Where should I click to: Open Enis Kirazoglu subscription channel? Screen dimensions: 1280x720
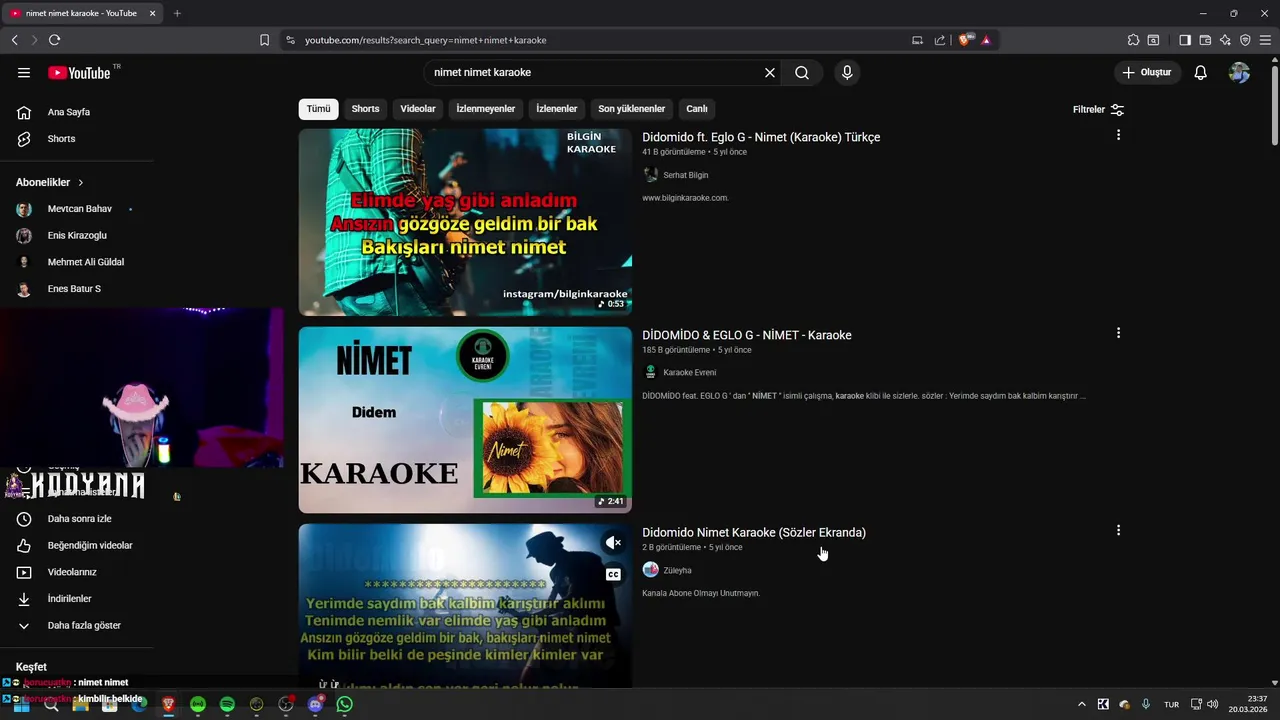click(77, 236)
